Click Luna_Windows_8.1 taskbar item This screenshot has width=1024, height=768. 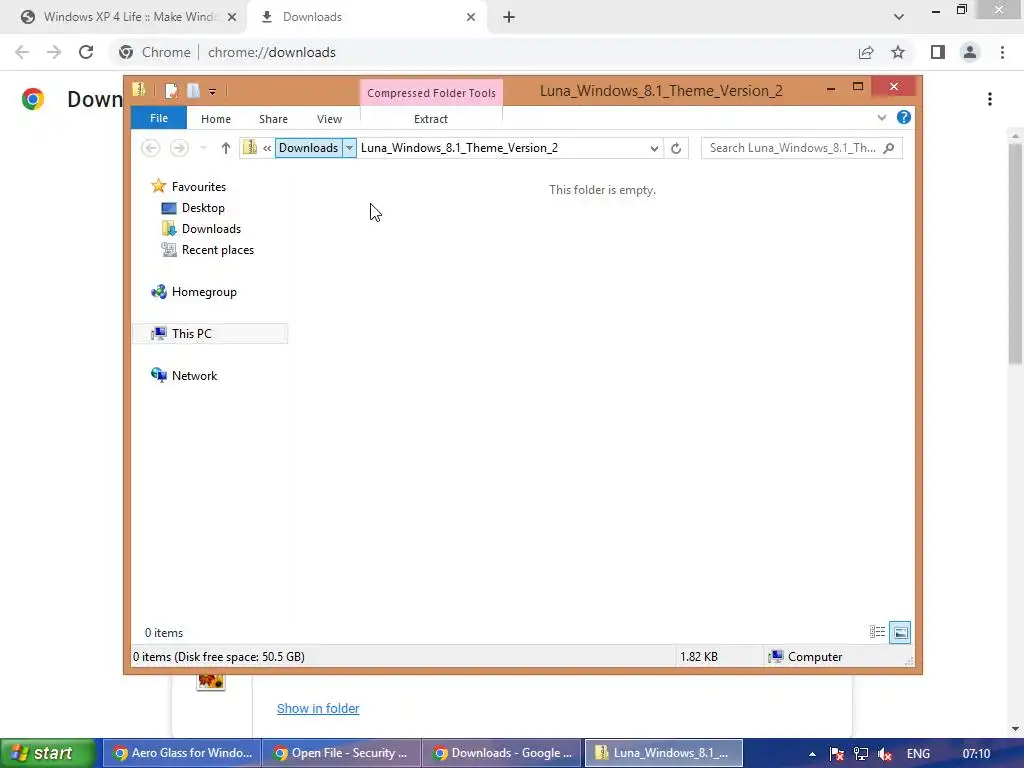[664, 753]
